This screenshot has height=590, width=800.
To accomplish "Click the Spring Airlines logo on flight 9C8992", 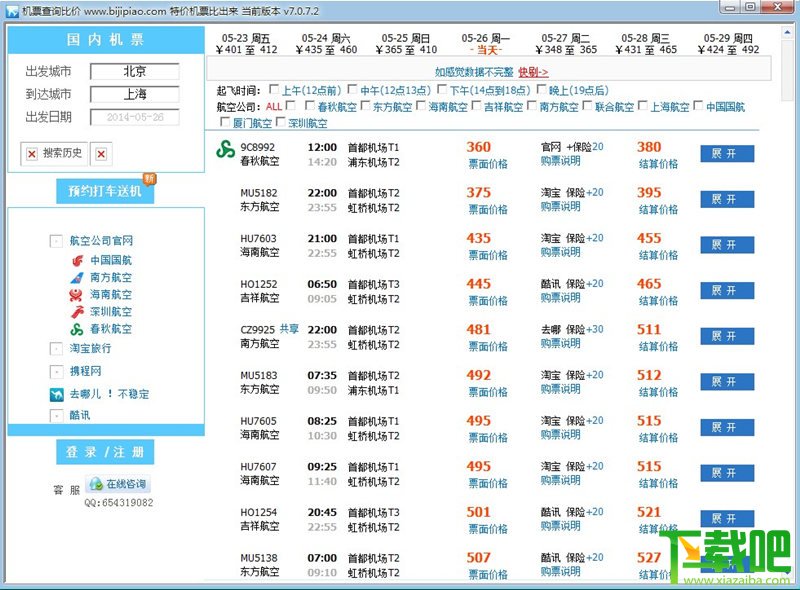I will [225, 150].
